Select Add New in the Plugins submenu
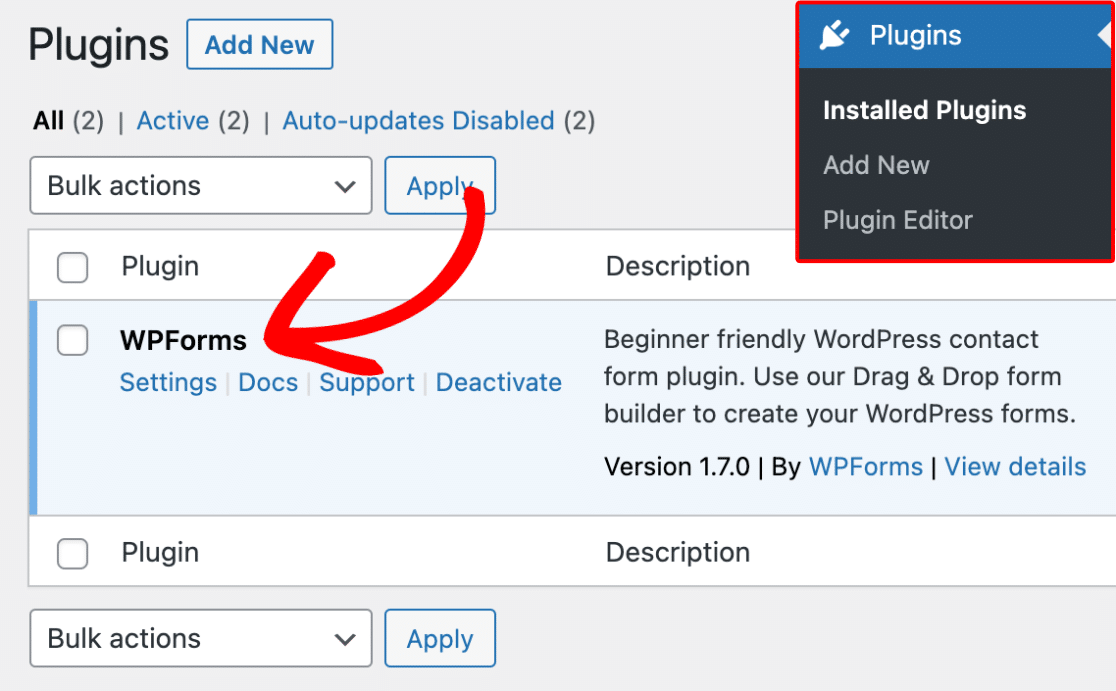 876,166
